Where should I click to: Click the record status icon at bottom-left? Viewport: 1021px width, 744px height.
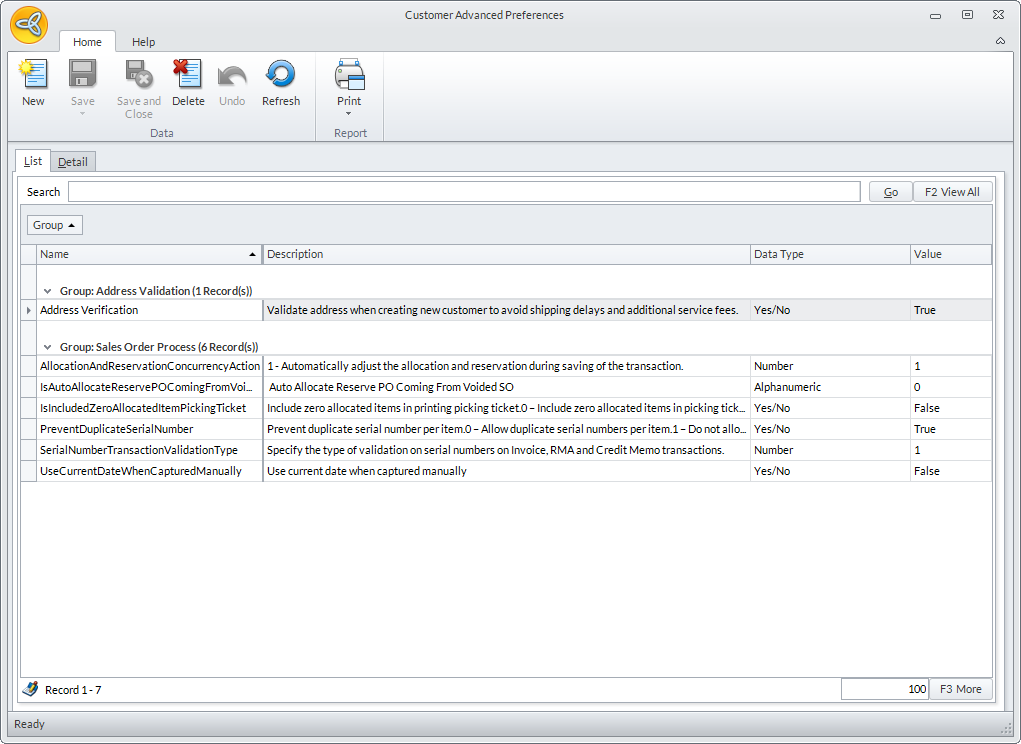pyautogui.click(x=30, y=689)
